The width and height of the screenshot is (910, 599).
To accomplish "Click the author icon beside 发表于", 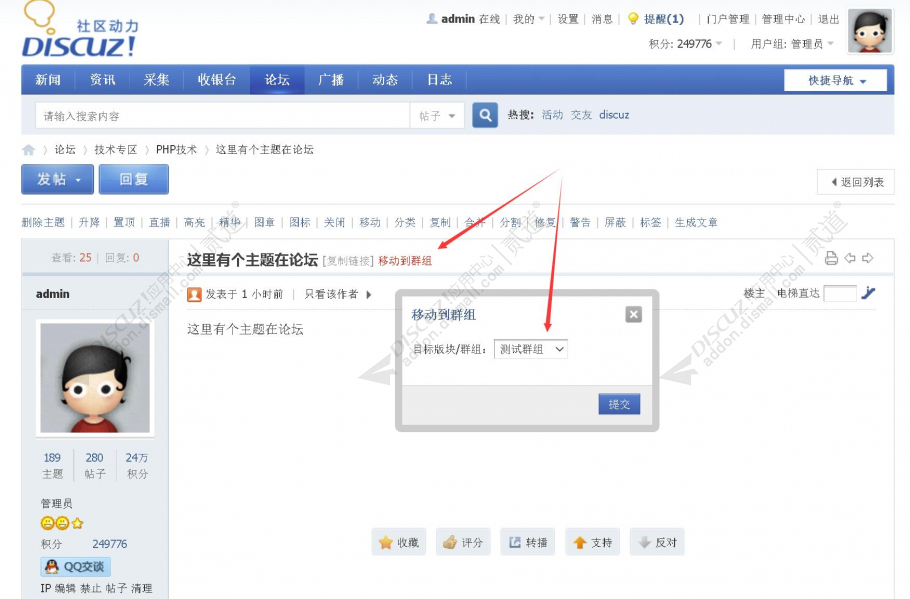I will 194,295.
